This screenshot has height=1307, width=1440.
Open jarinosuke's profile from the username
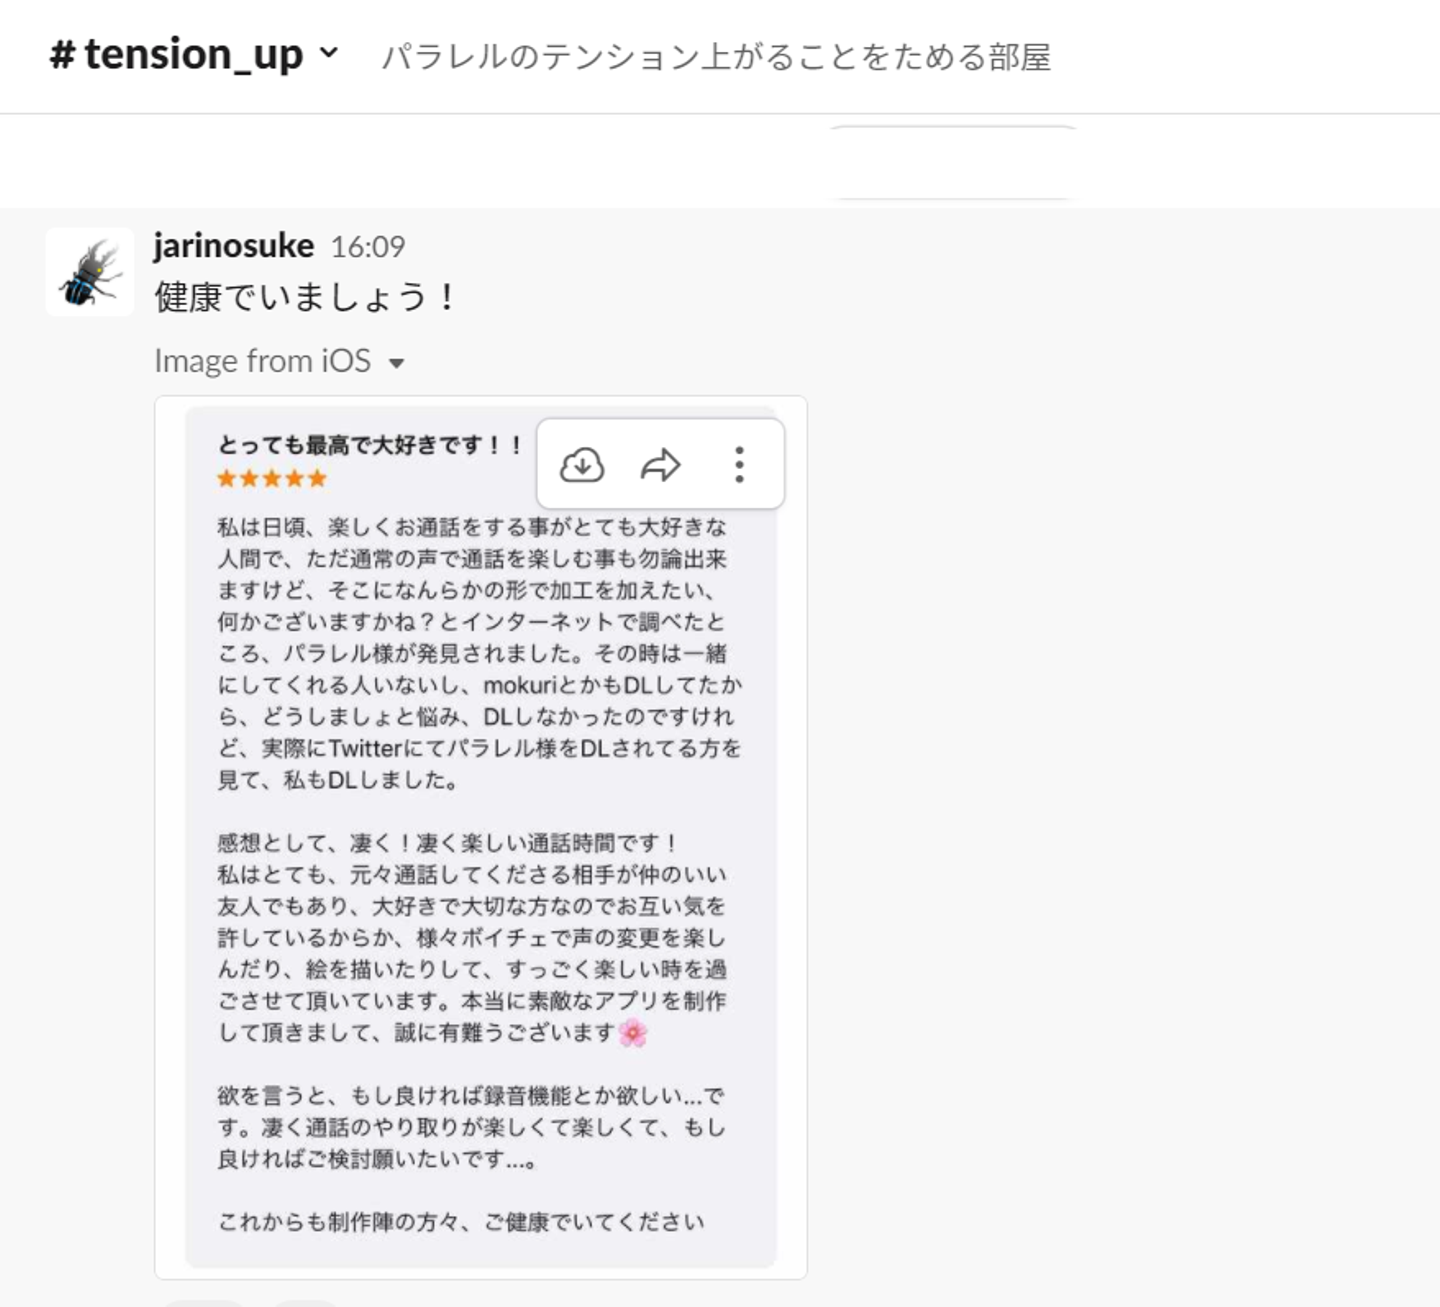tap(234, 245)
